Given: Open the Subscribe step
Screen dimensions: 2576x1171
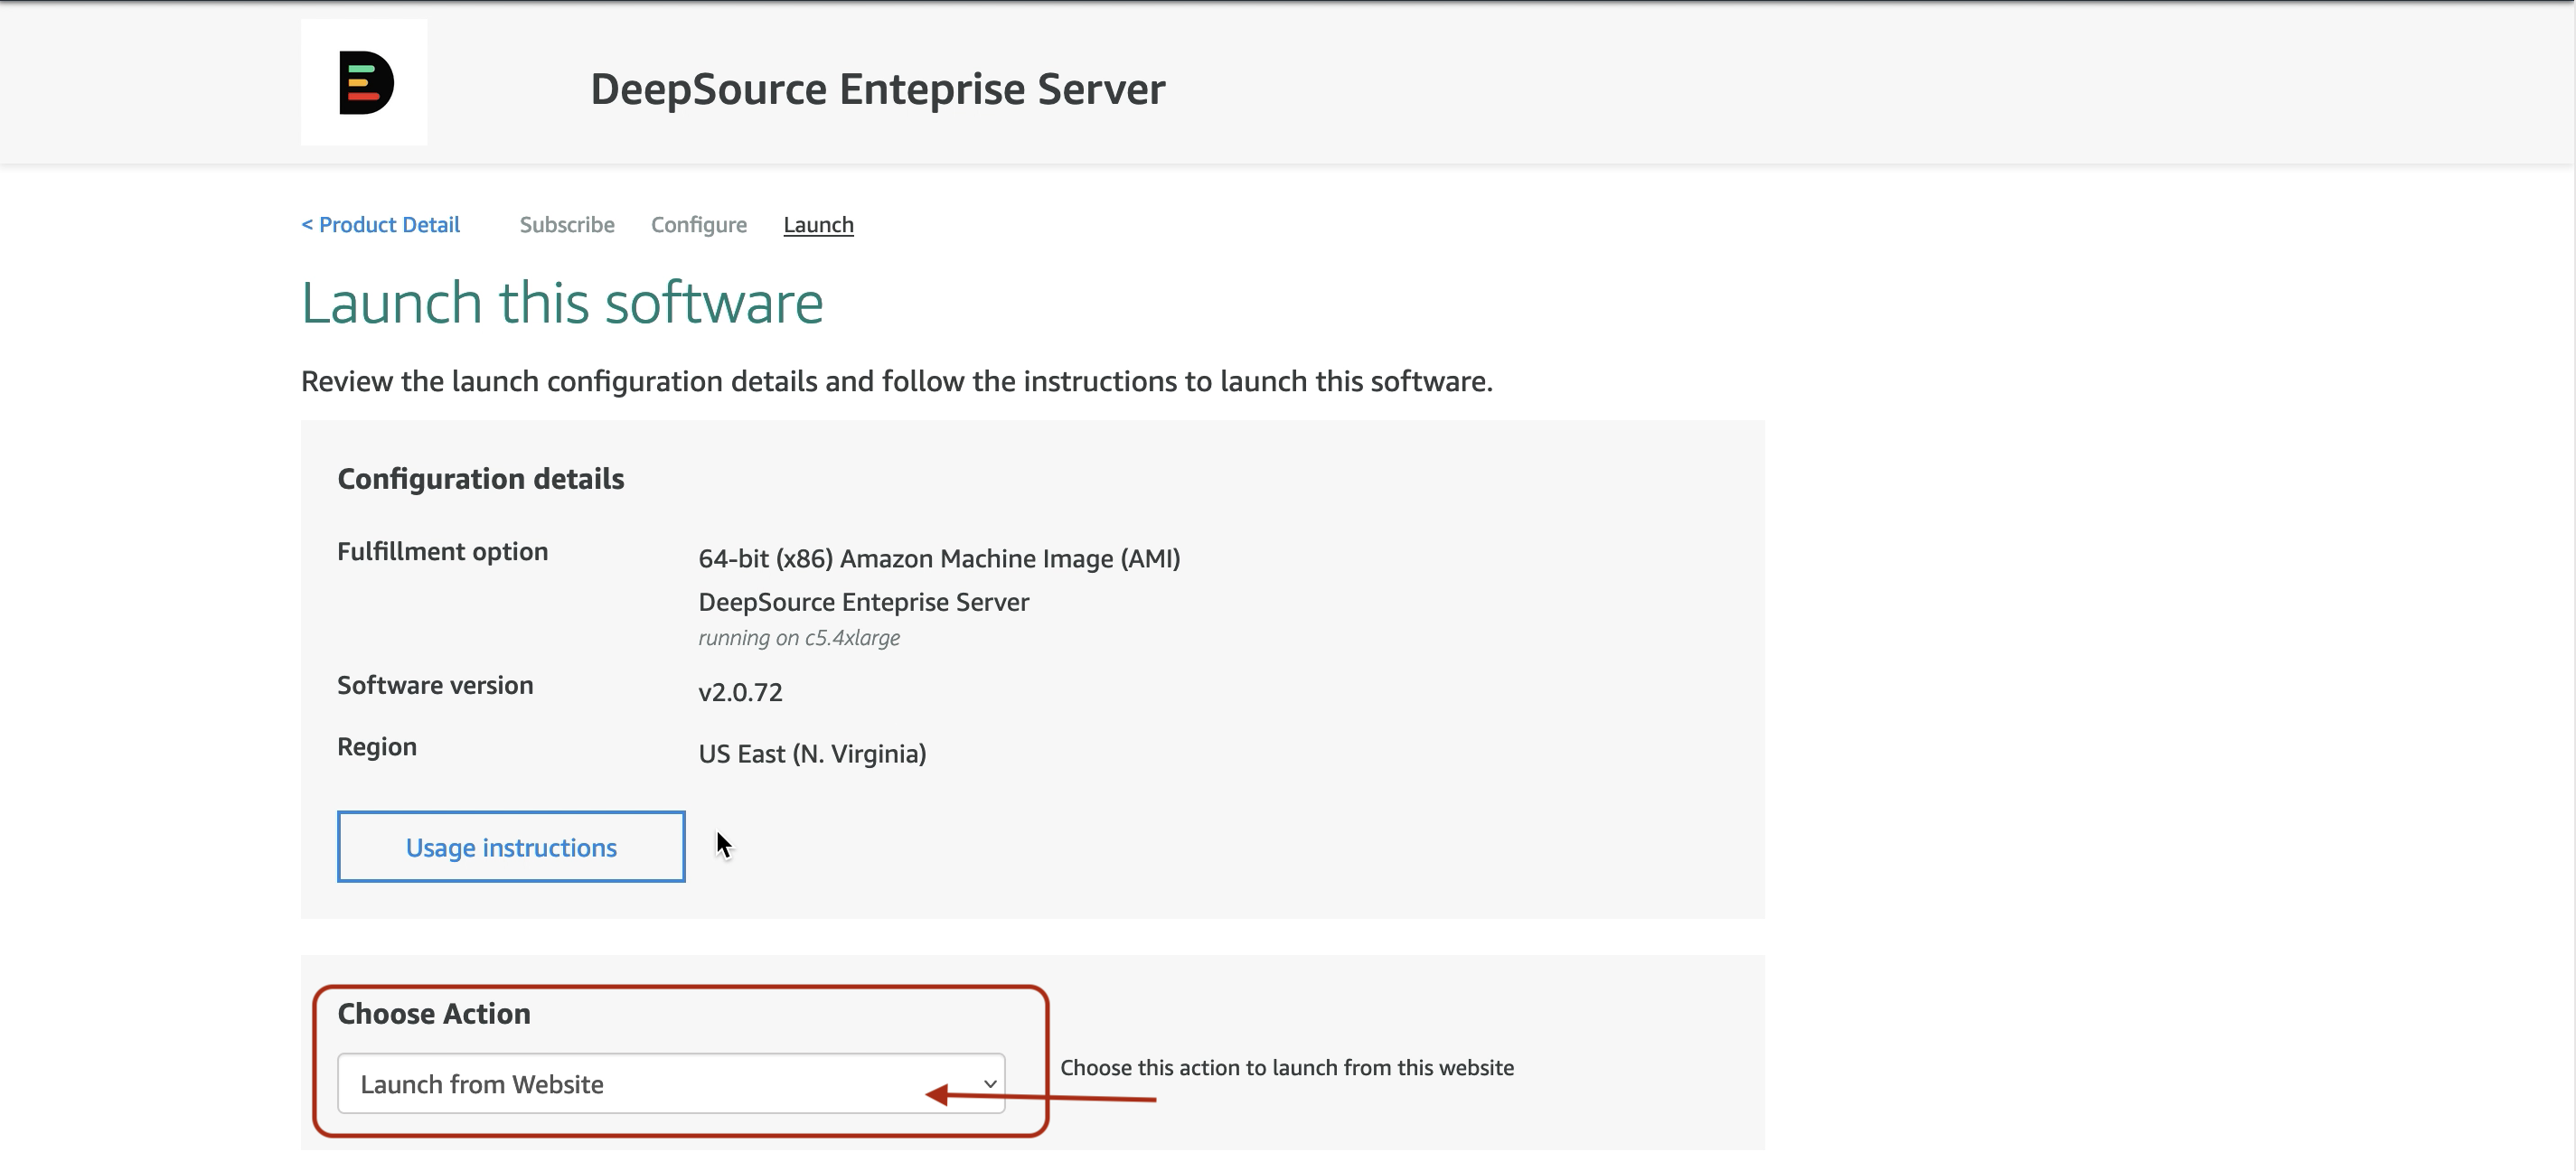Looking at the screenshot, I should (x=567, y=225).
